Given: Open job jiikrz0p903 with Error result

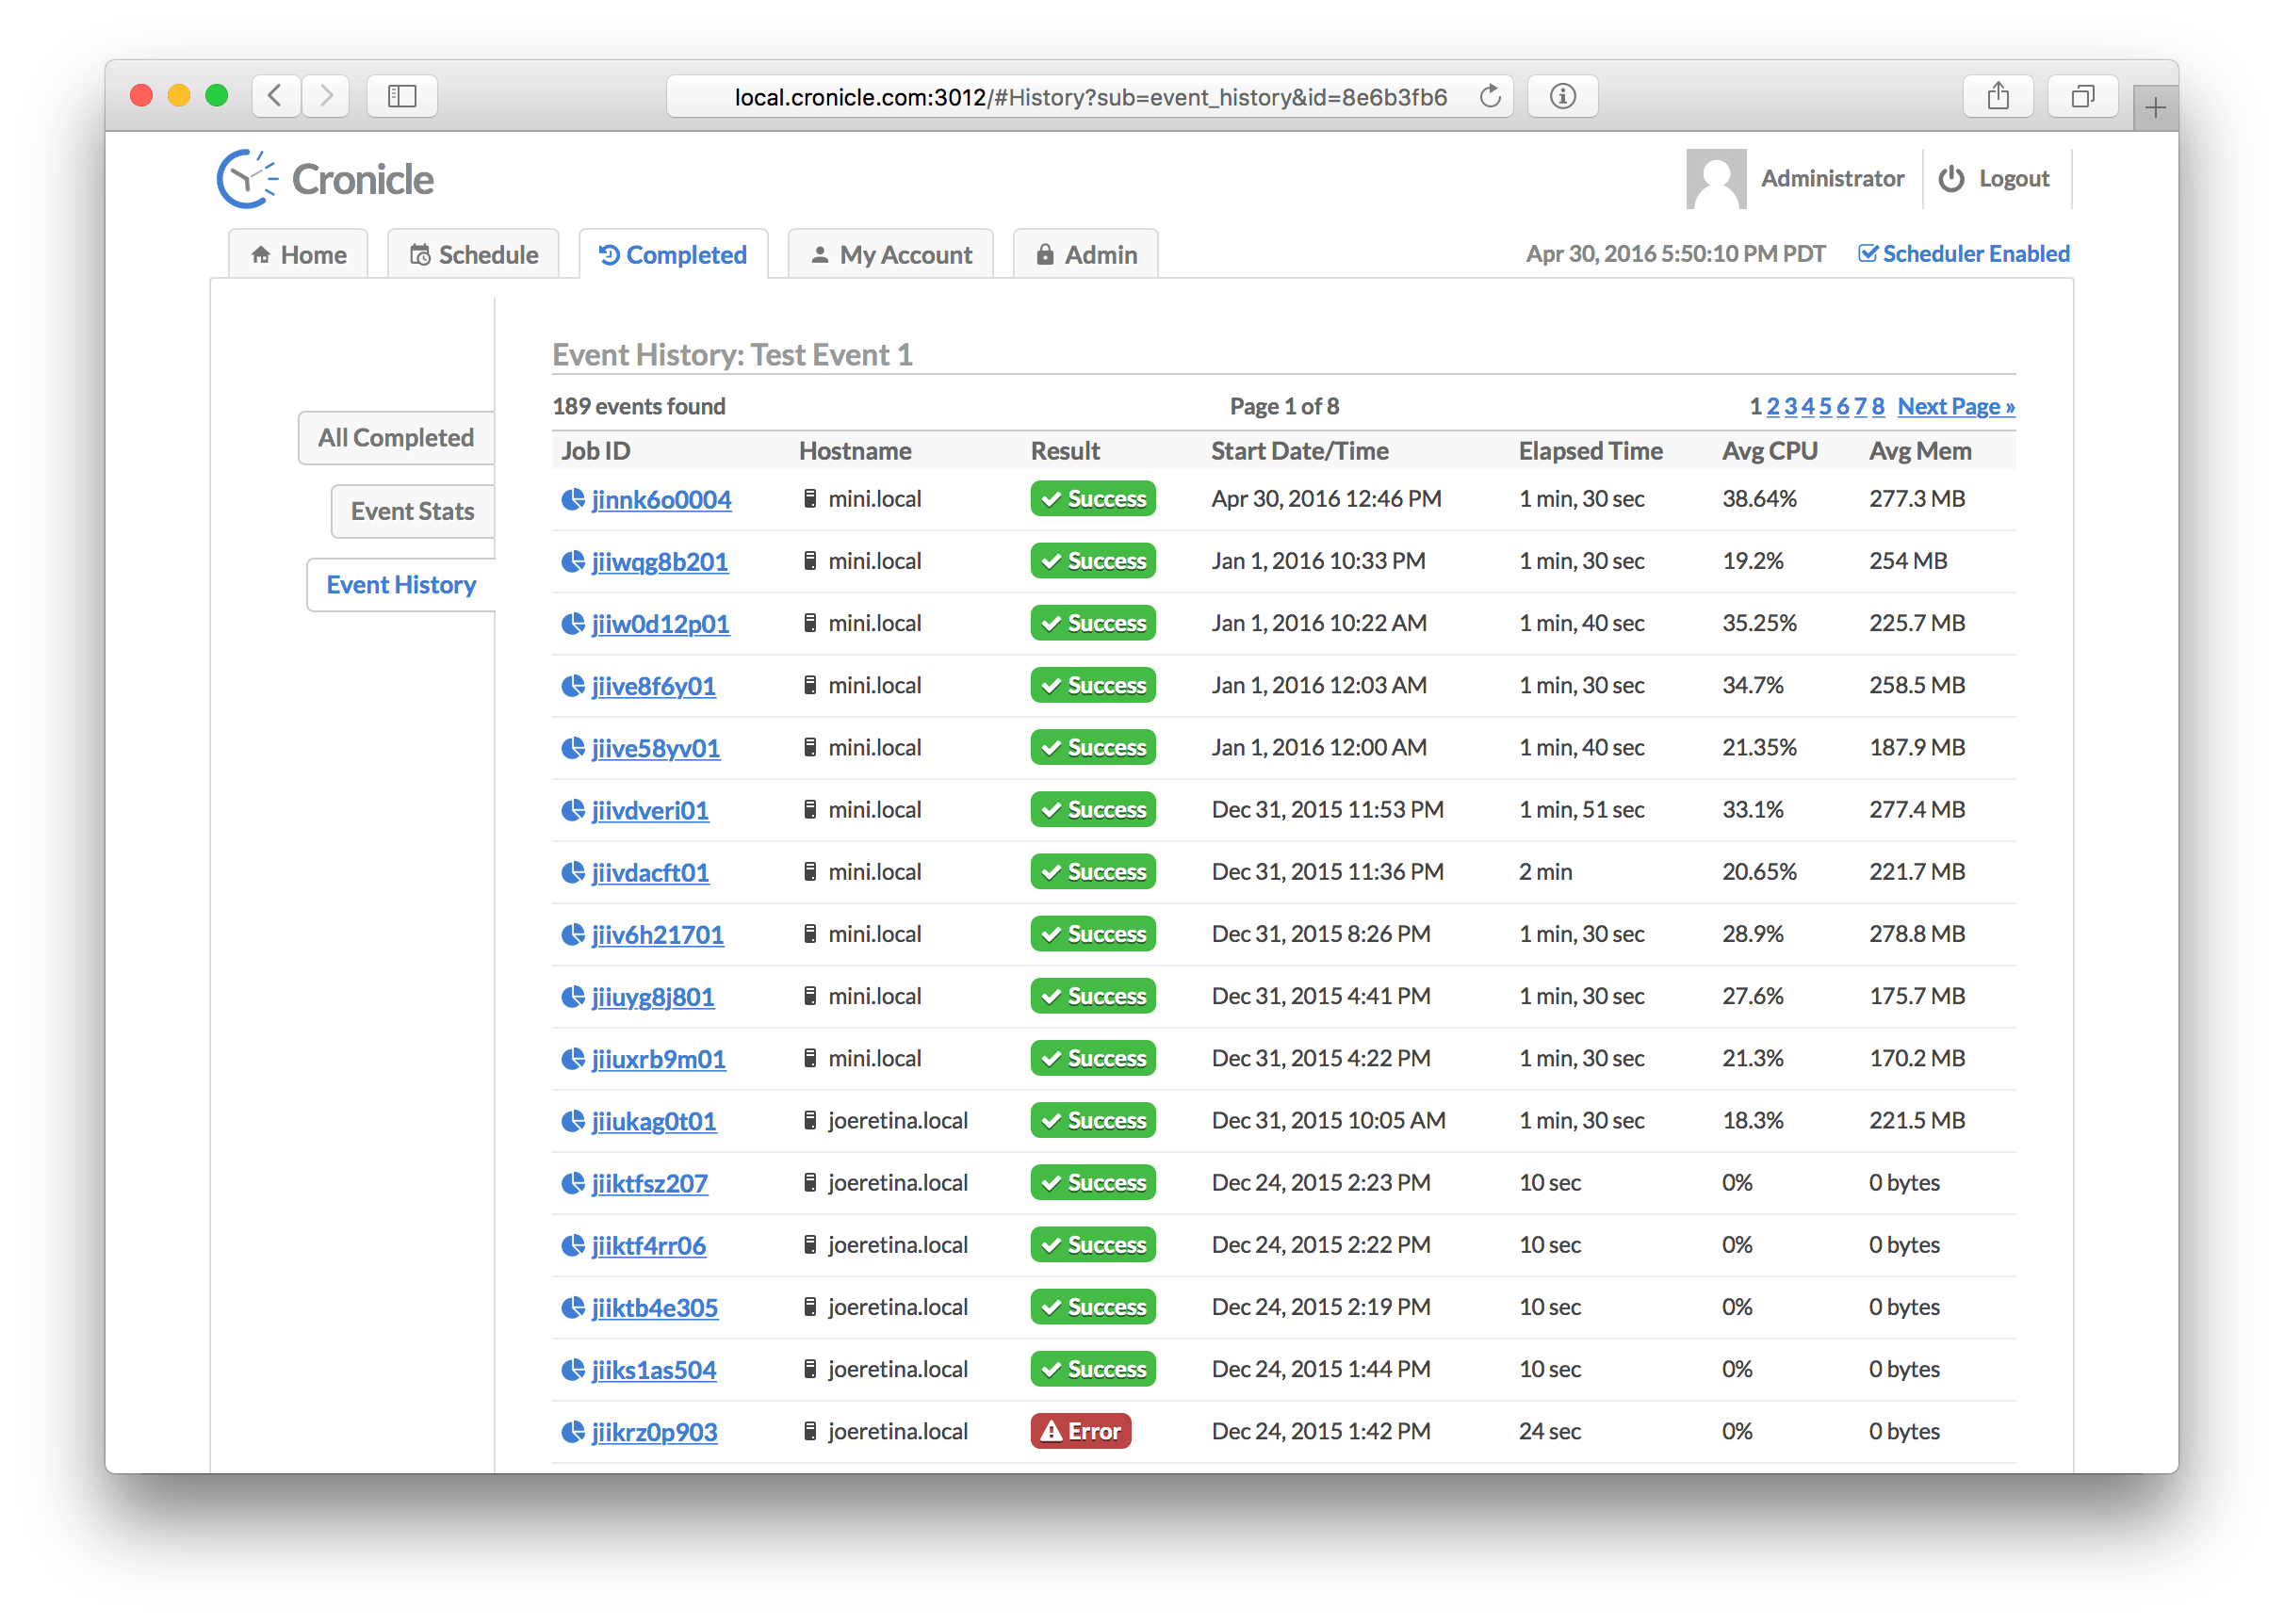Looking at the screenshot, I should [654, 1432].
